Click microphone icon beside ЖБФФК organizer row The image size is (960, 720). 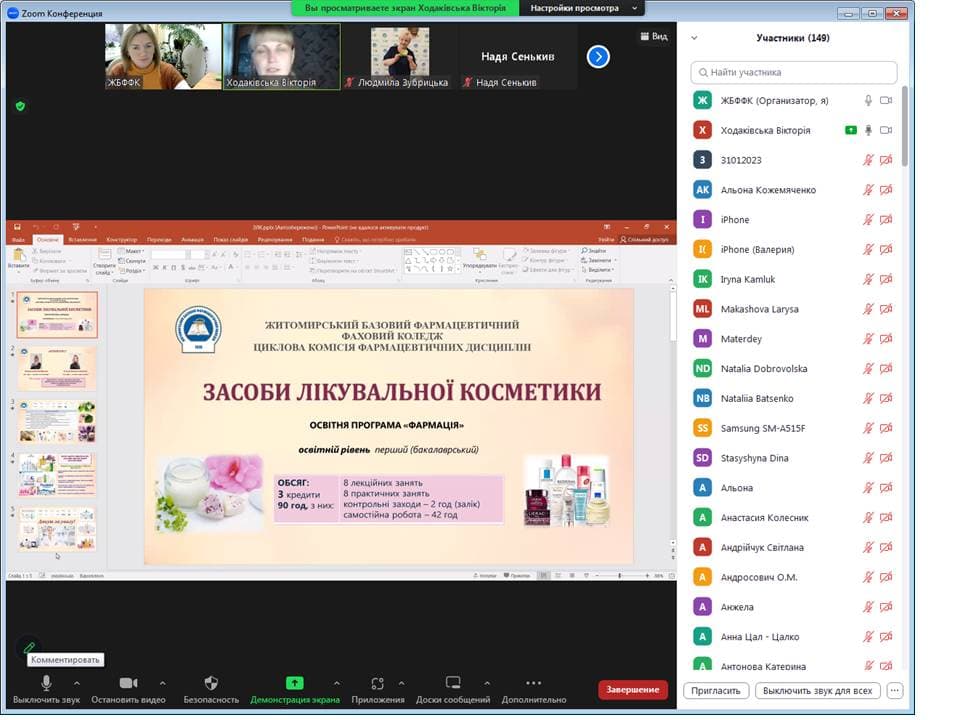868,100
